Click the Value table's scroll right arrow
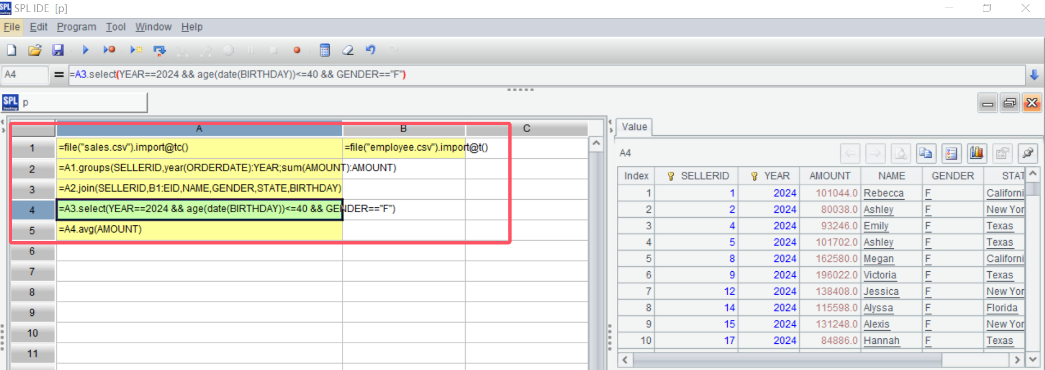This screenshot has height=370, width=1045. point(1018,360)
